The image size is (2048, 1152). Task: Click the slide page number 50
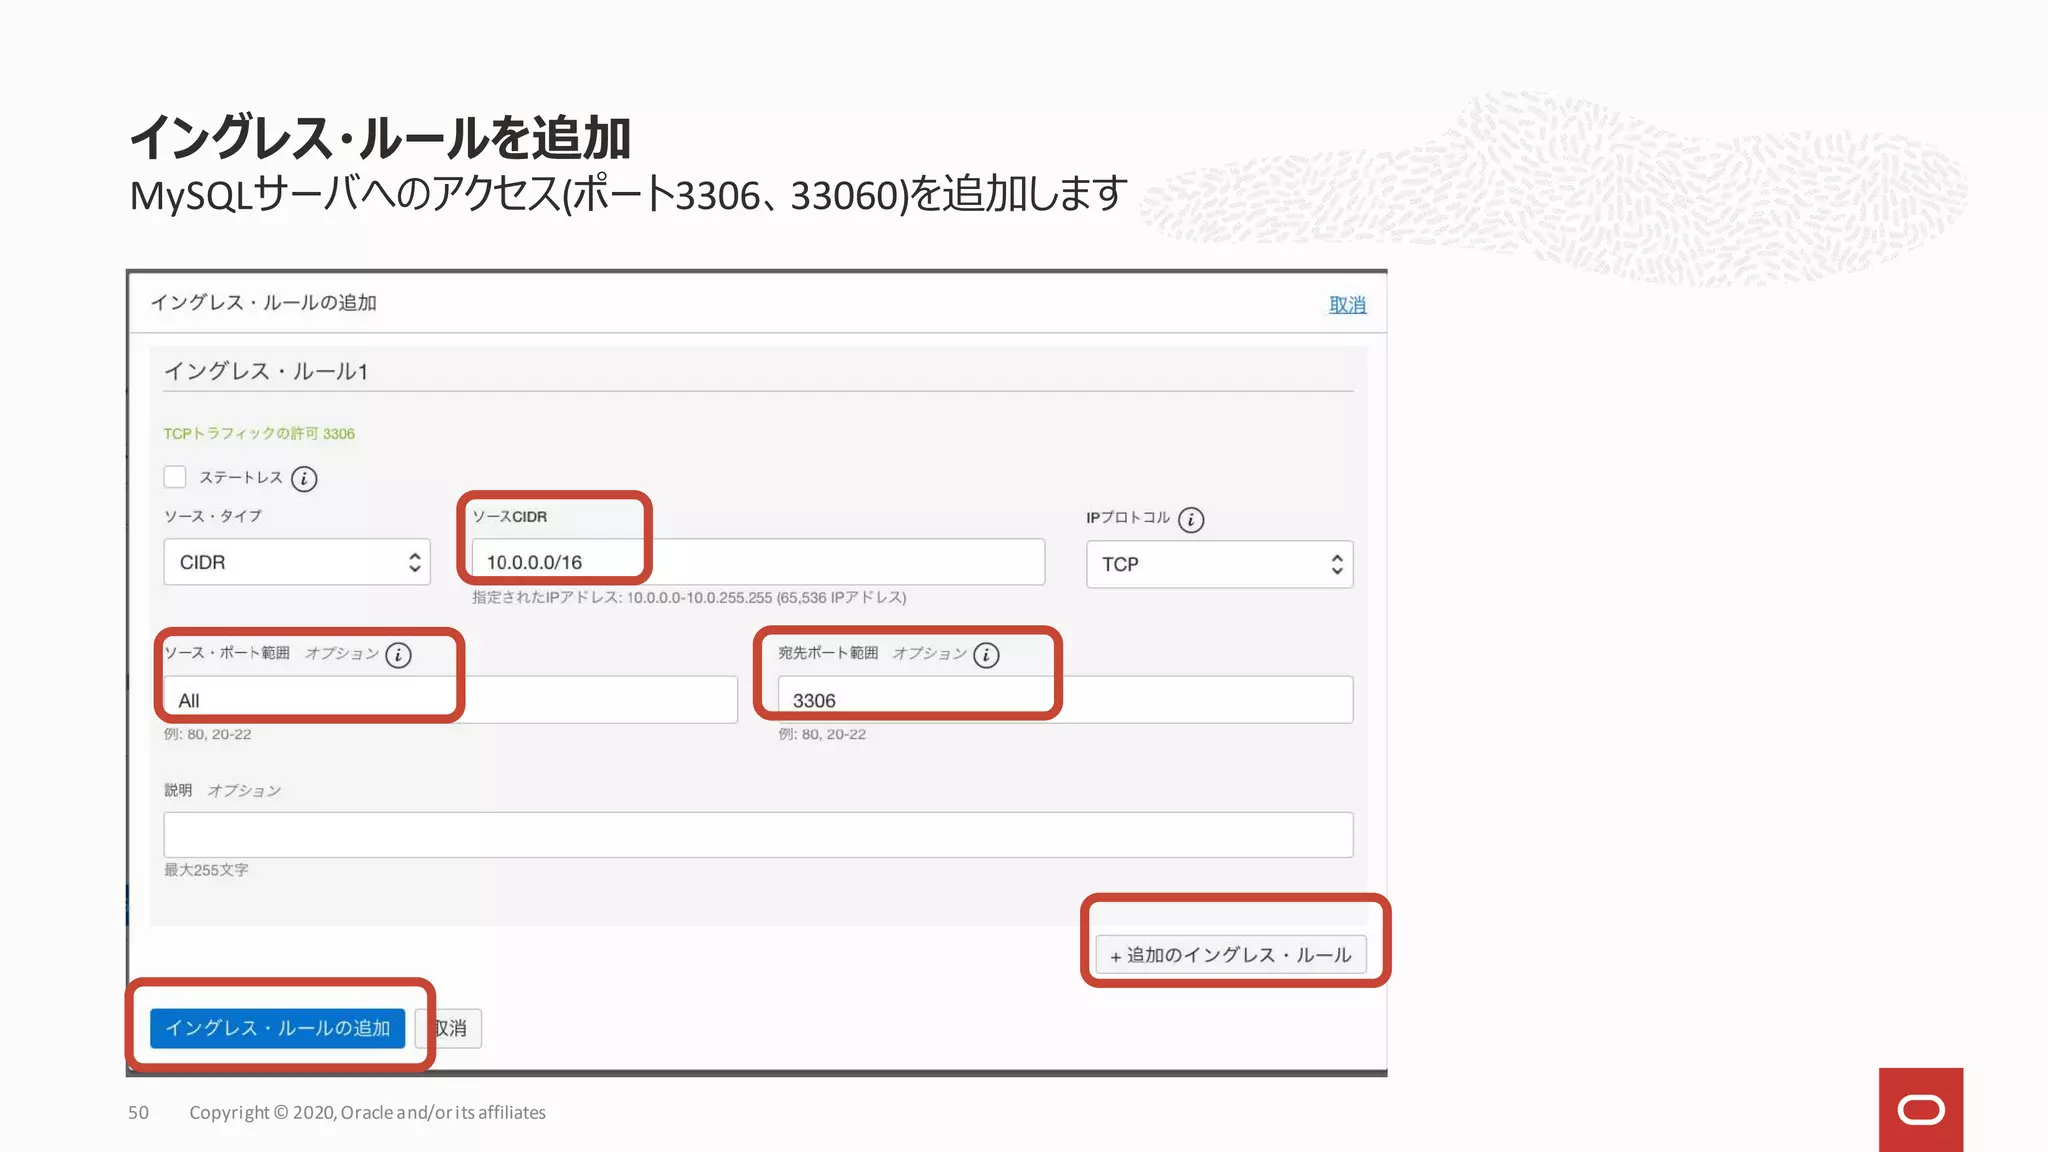pos(138,1112)
